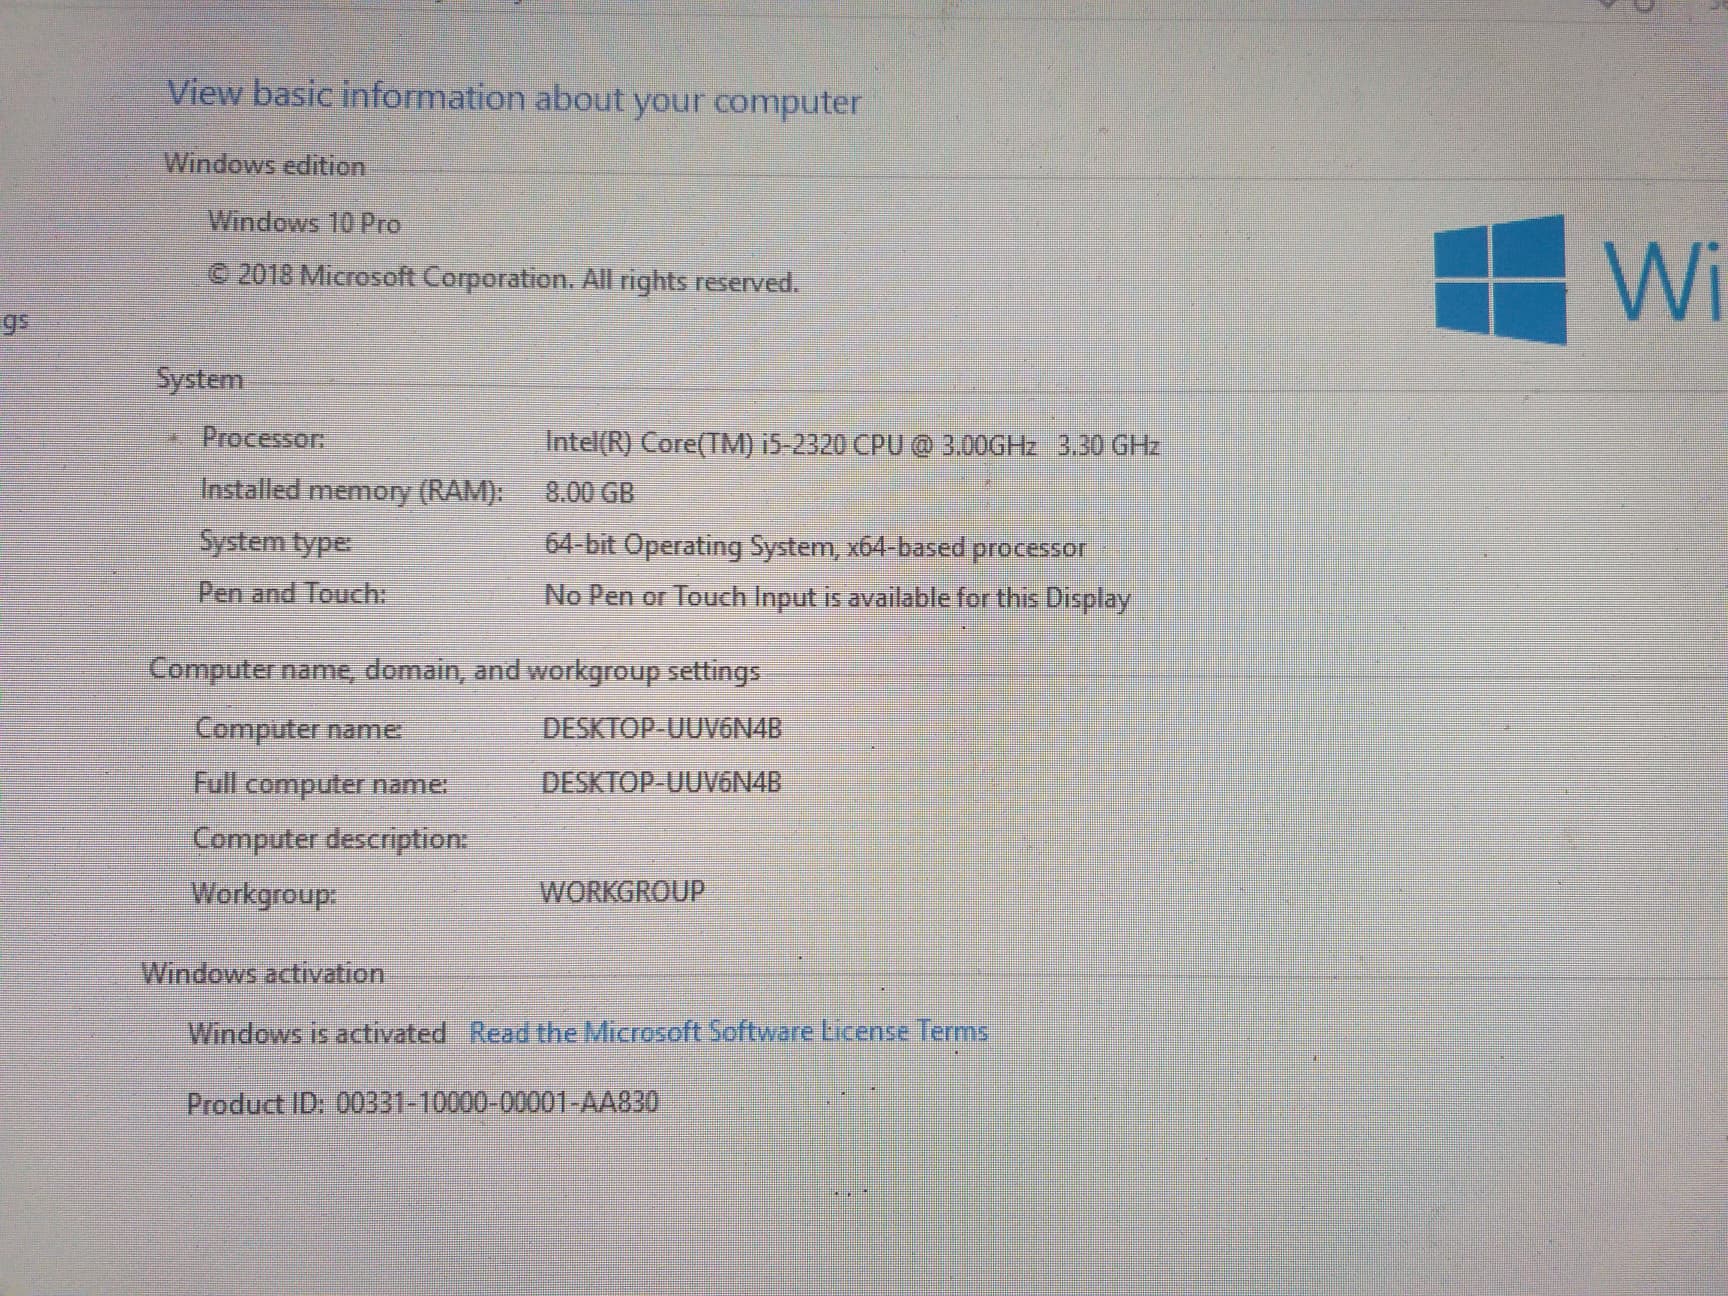Click the 'Computer name, domain, and workgroup settings' header

point(454,670)
